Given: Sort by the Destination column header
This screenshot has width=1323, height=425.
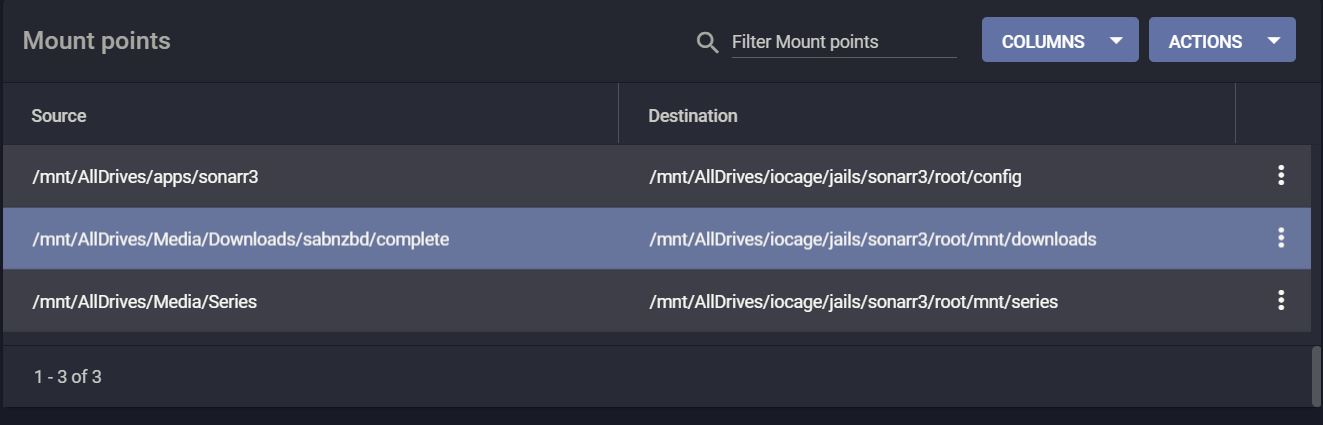Looking at the screenshot, I should coord(693,115).
